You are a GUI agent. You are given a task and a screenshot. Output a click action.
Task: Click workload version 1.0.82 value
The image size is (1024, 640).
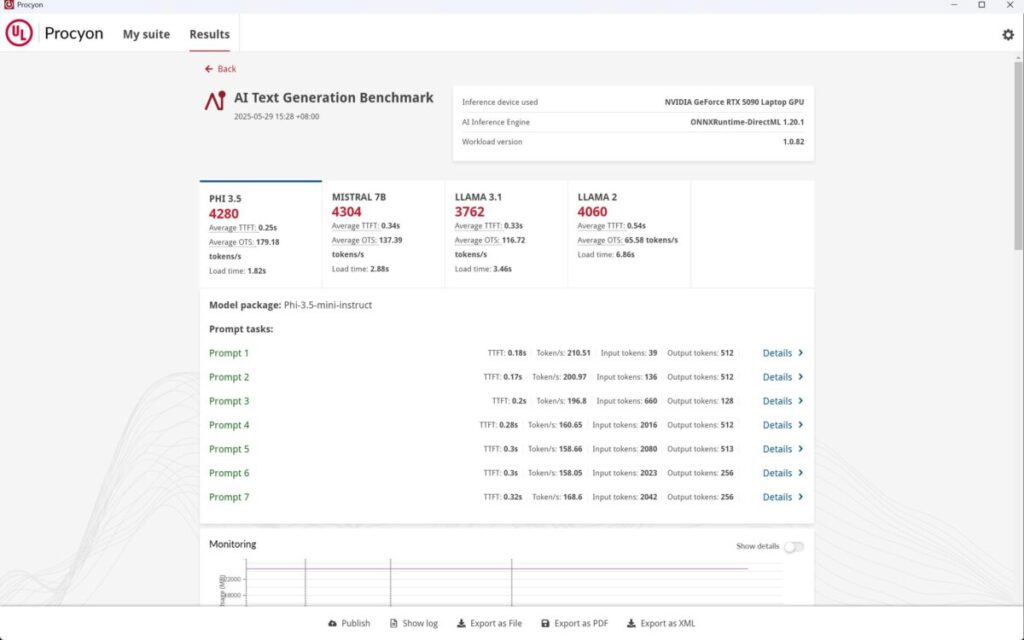tap(793, 142)
